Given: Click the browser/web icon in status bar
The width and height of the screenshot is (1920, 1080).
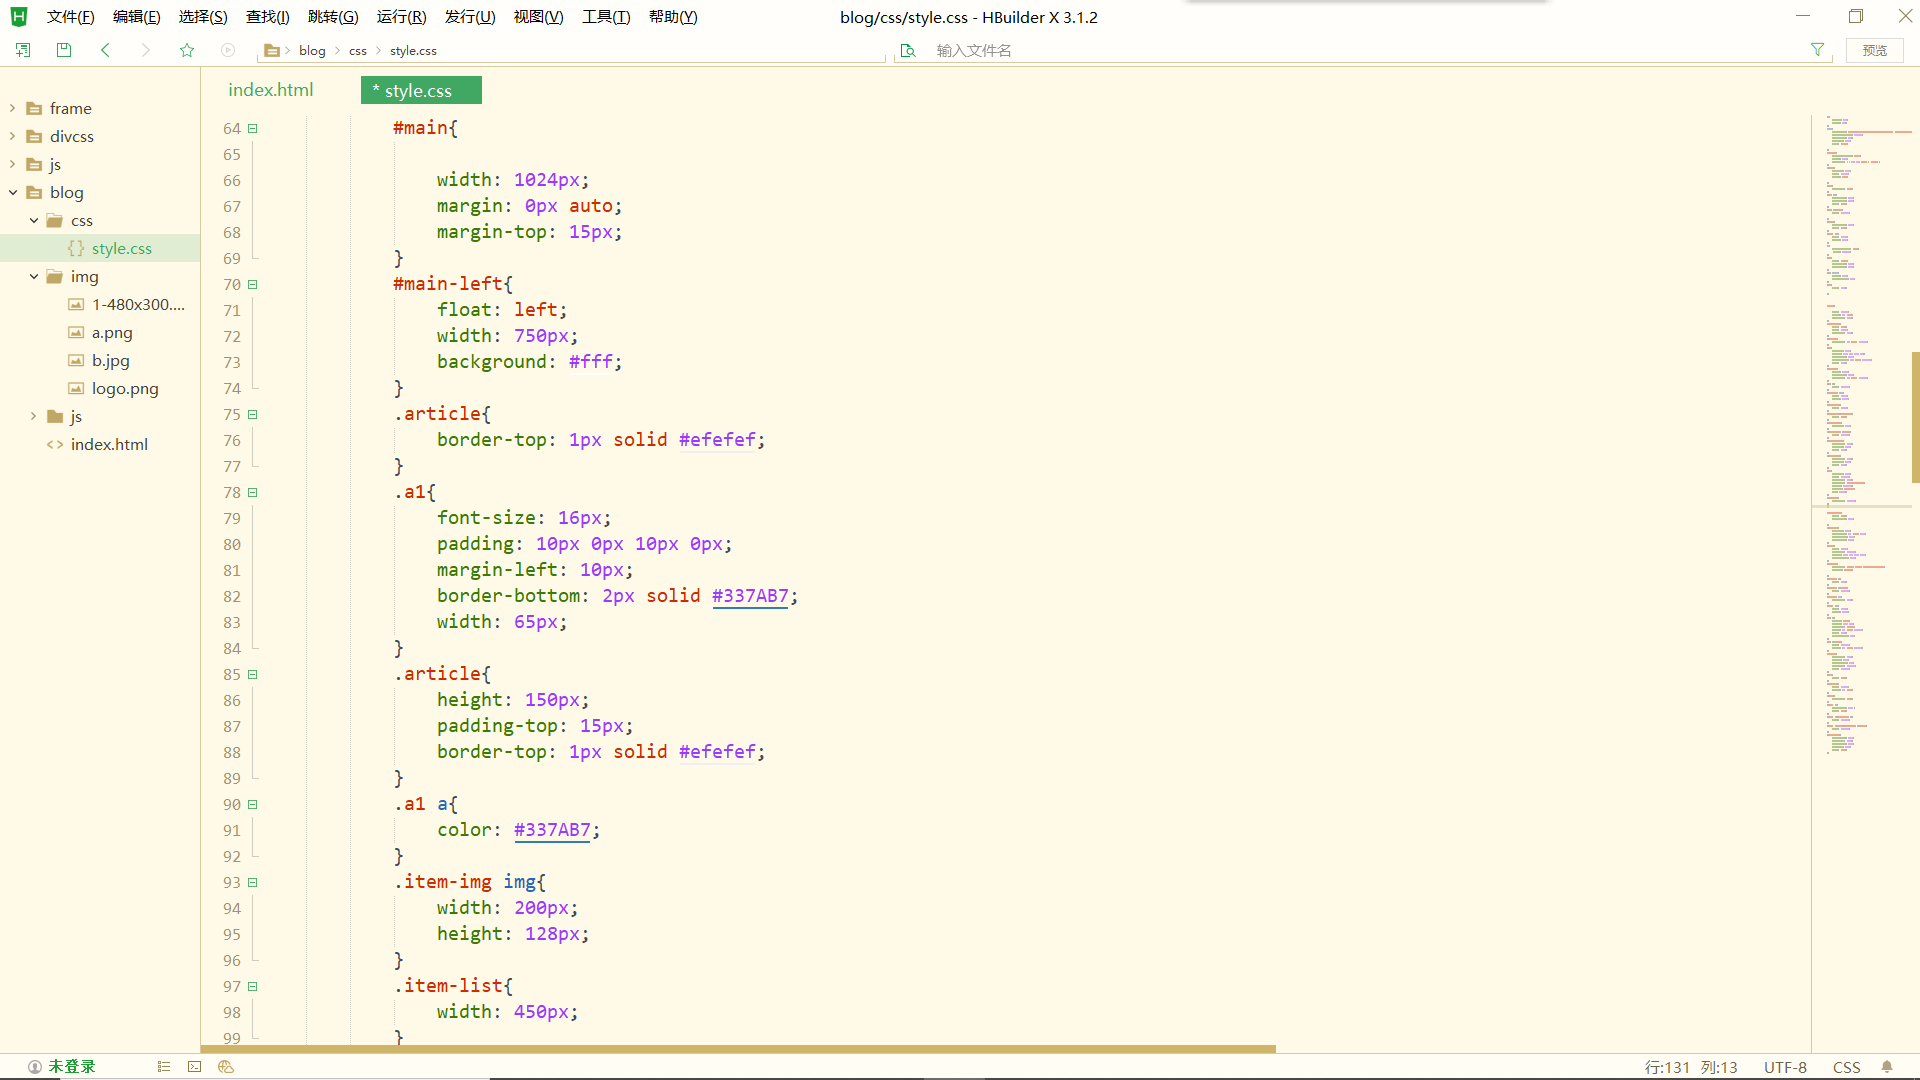Looking at the screenshot, I should (x=226, y=1067).
